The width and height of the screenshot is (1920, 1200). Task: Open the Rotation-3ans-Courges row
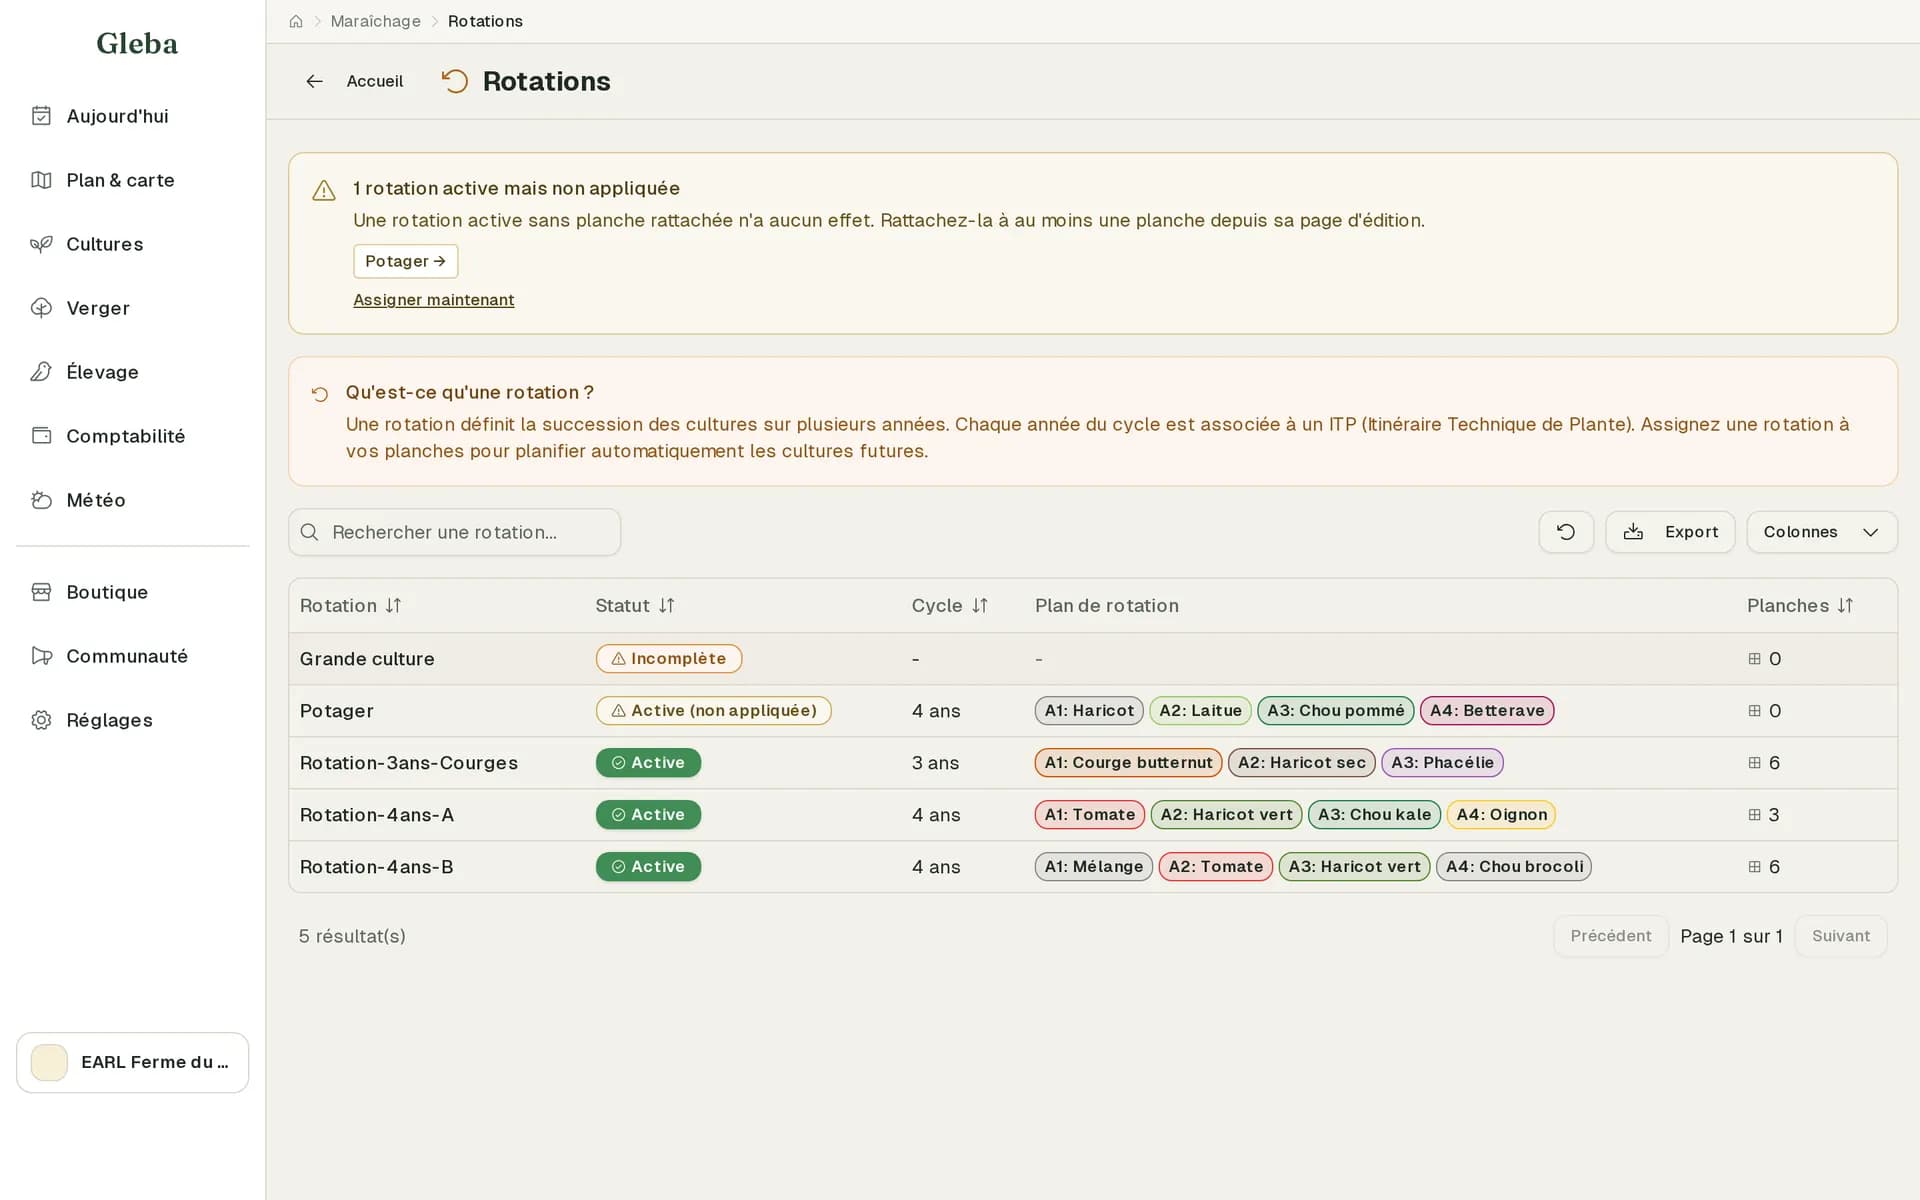(1092, 763)
